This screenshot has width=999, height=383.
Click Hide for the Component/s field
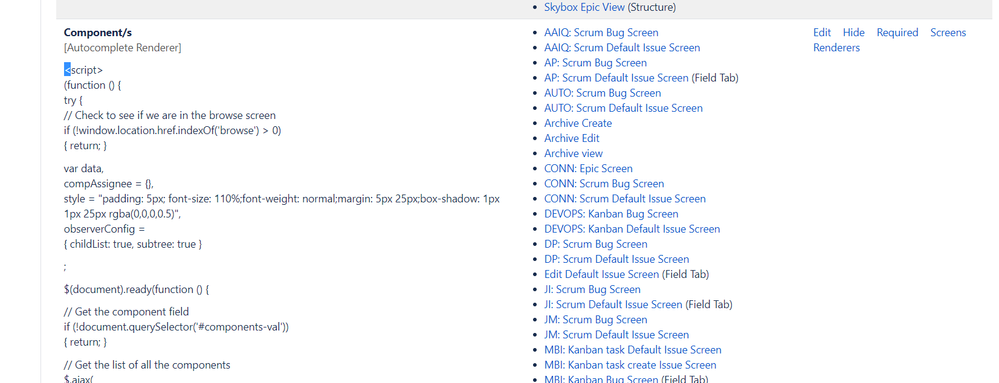(x=854, y=33)
